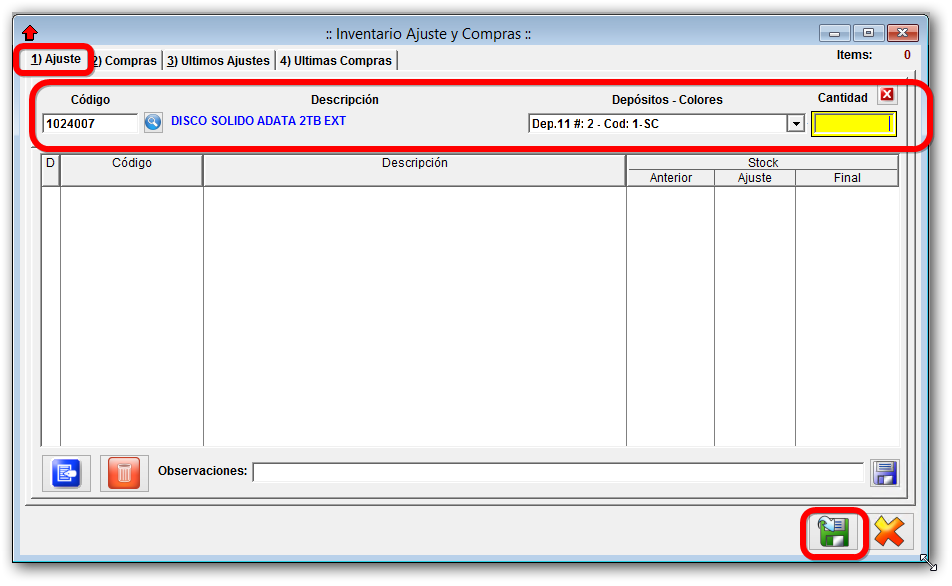Click into the Observaciones text field

click(557, 472)
